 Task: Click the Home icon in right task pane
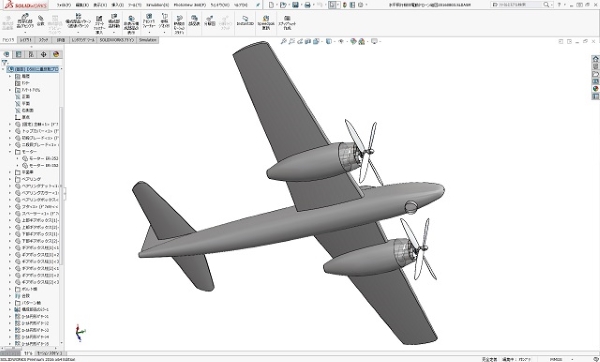[595, 59]
